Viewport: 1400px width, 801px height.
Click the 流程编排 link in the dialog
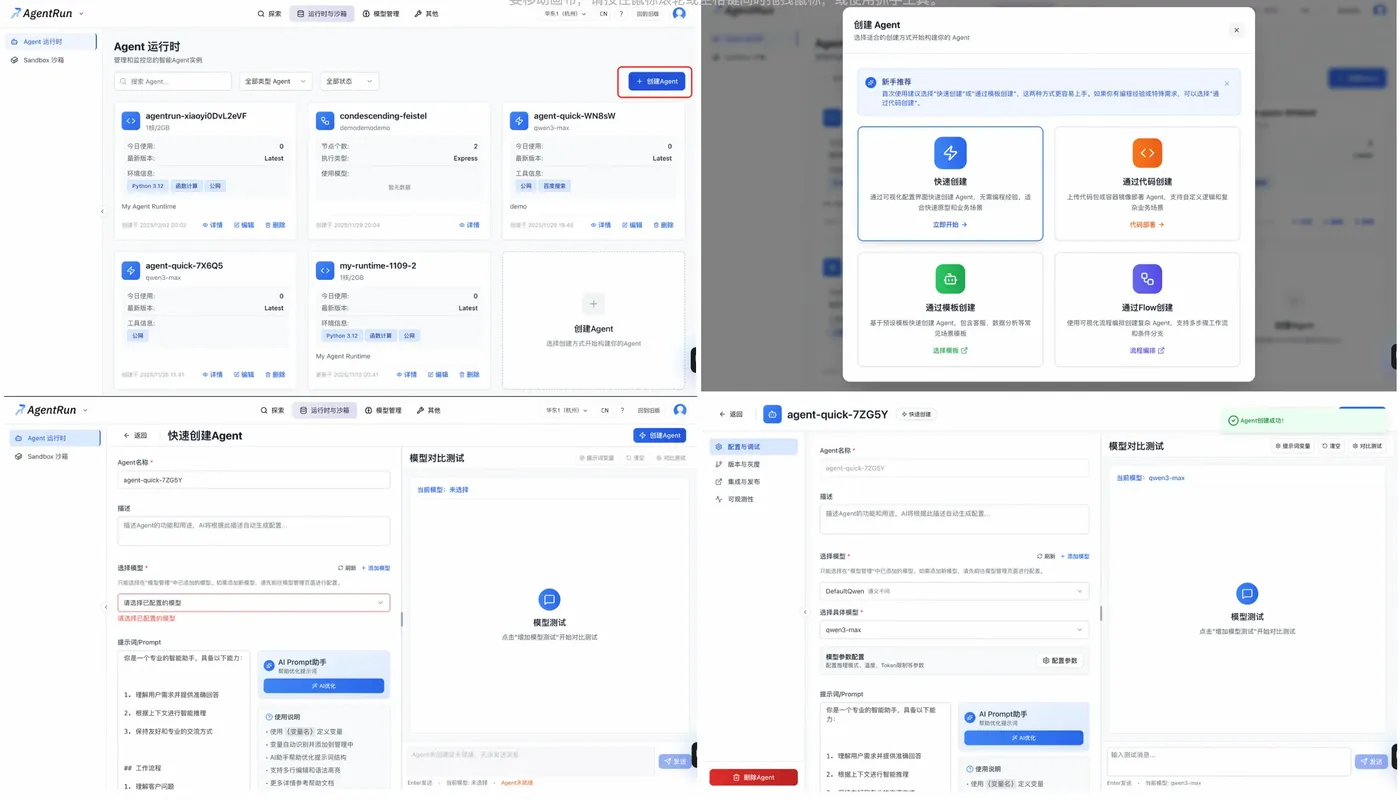1147,351
